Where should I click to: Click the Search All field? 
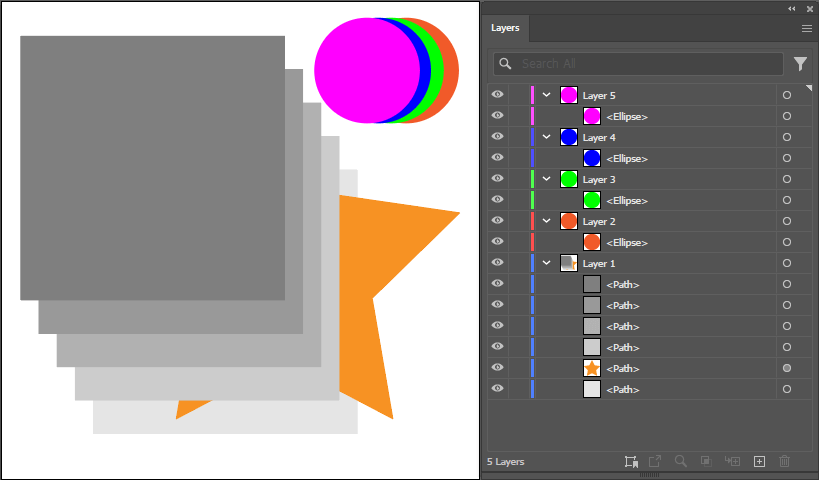[647, 64]
